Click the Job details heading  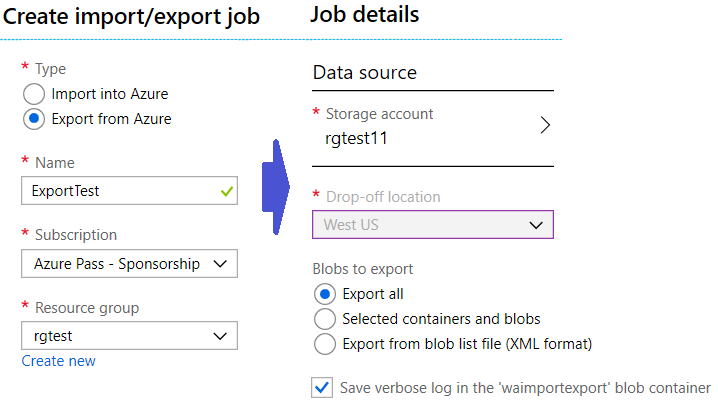(x=364, y=14)
